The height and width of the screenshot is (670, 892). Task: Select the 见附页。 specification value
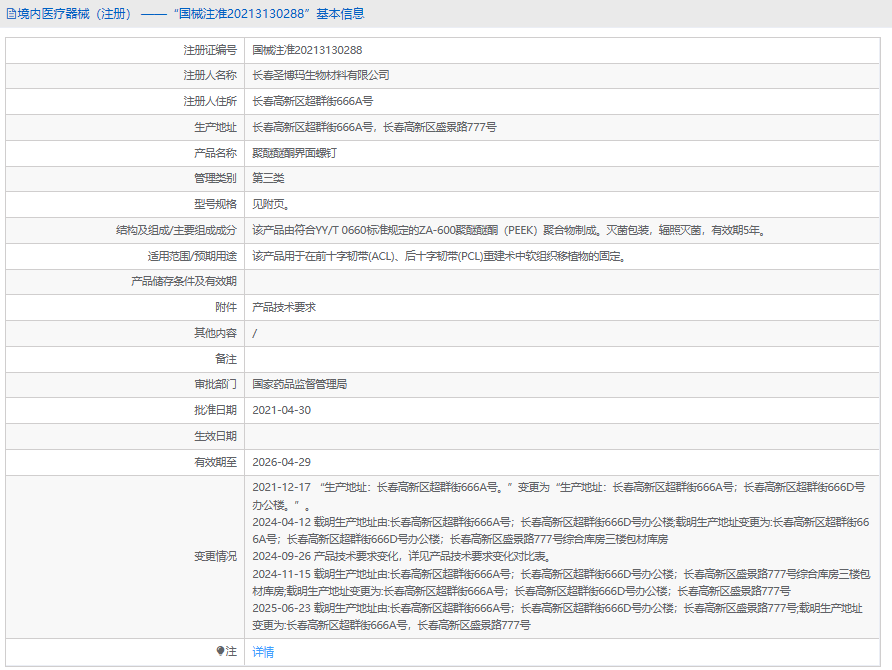point(271,204)
